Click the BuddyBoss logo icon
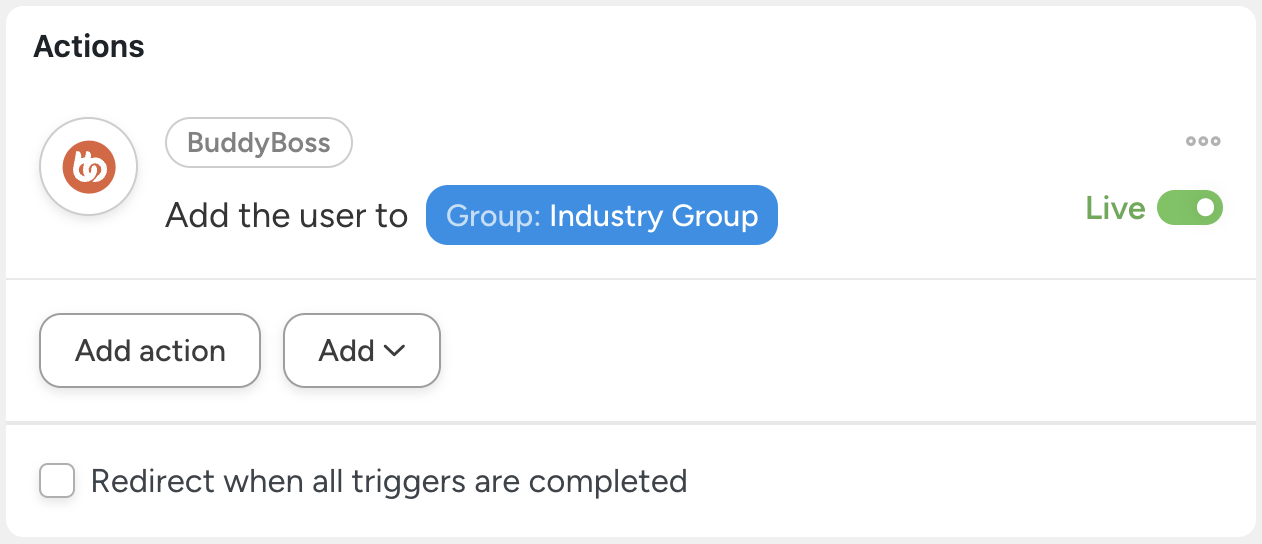Screen dimensions: 1262x544 click(x=88, y=167)
